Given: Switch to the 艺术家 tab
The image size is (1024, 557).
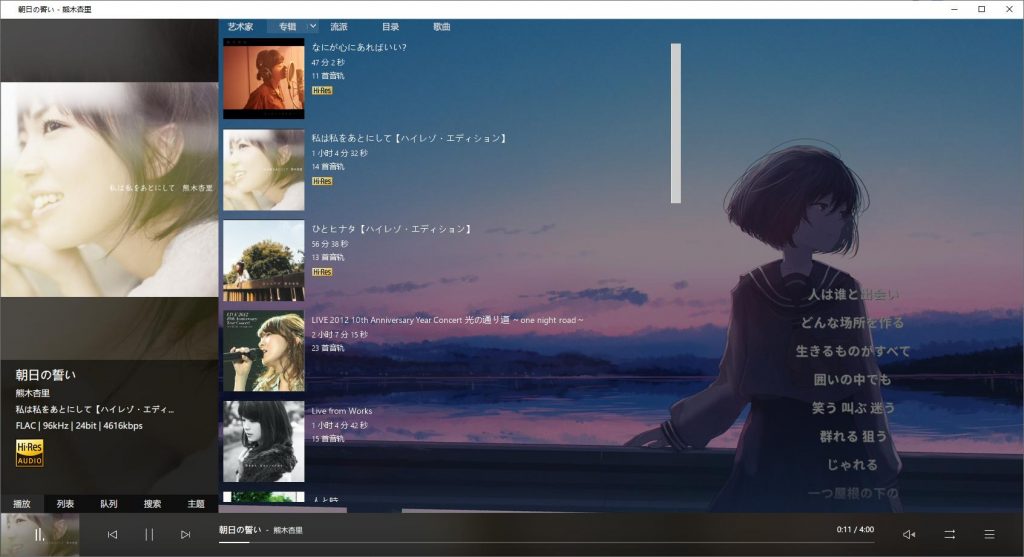Looking at the screenshot, I should pos(240,27).
